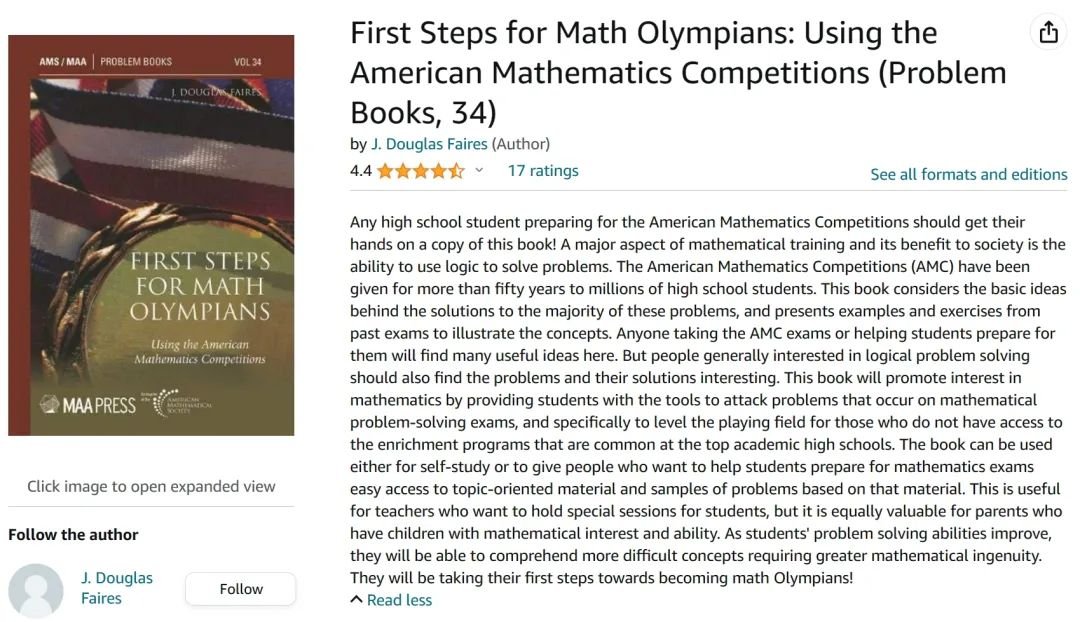Click J. Douglas Faires author byline link

tap(429, 144)
